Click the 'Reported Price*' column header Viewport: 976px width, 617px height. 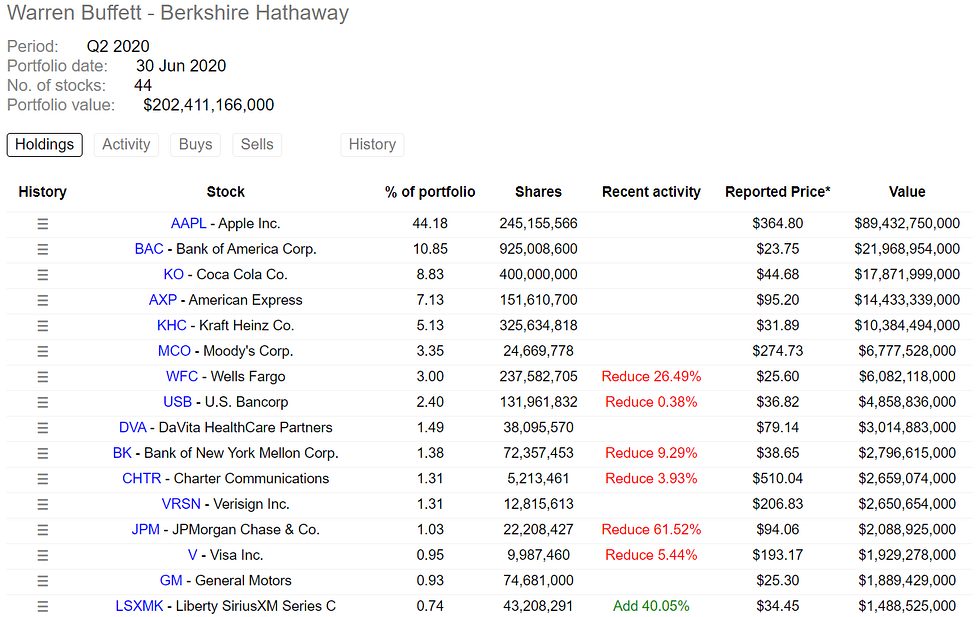[777, 192]
